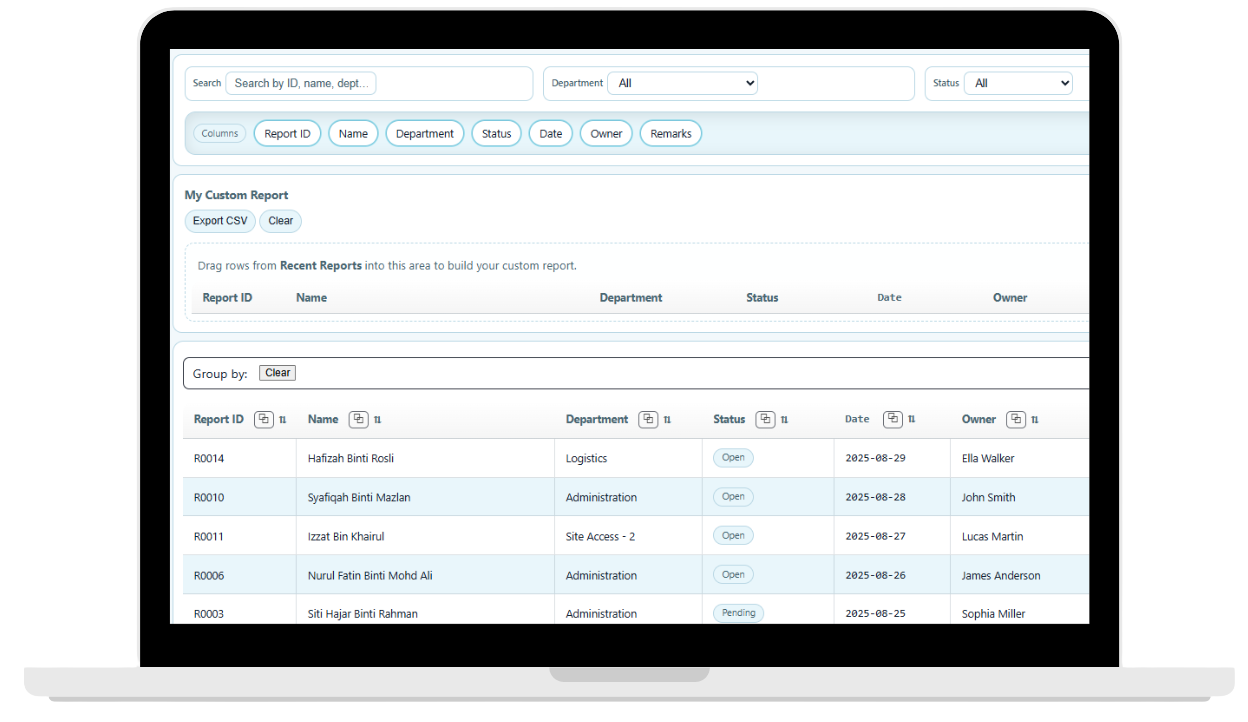Click the group-by icon on the Status column
1248x722 pixels.
coord(765,419)
